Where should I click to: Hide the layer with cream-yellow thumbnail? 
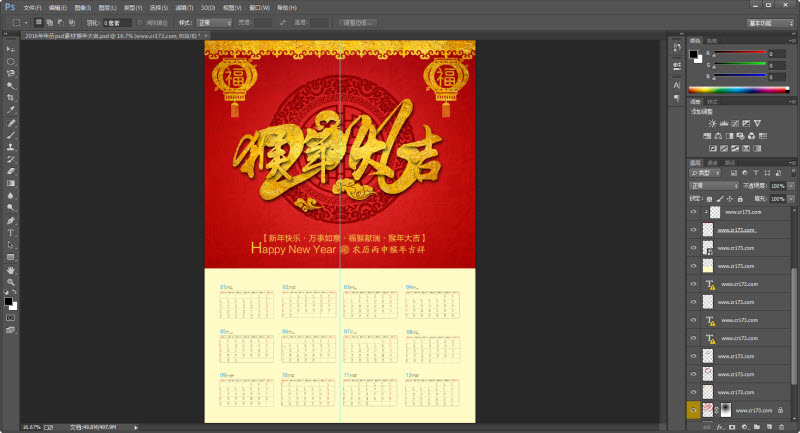pyautogui.click(x=693, y=266)
